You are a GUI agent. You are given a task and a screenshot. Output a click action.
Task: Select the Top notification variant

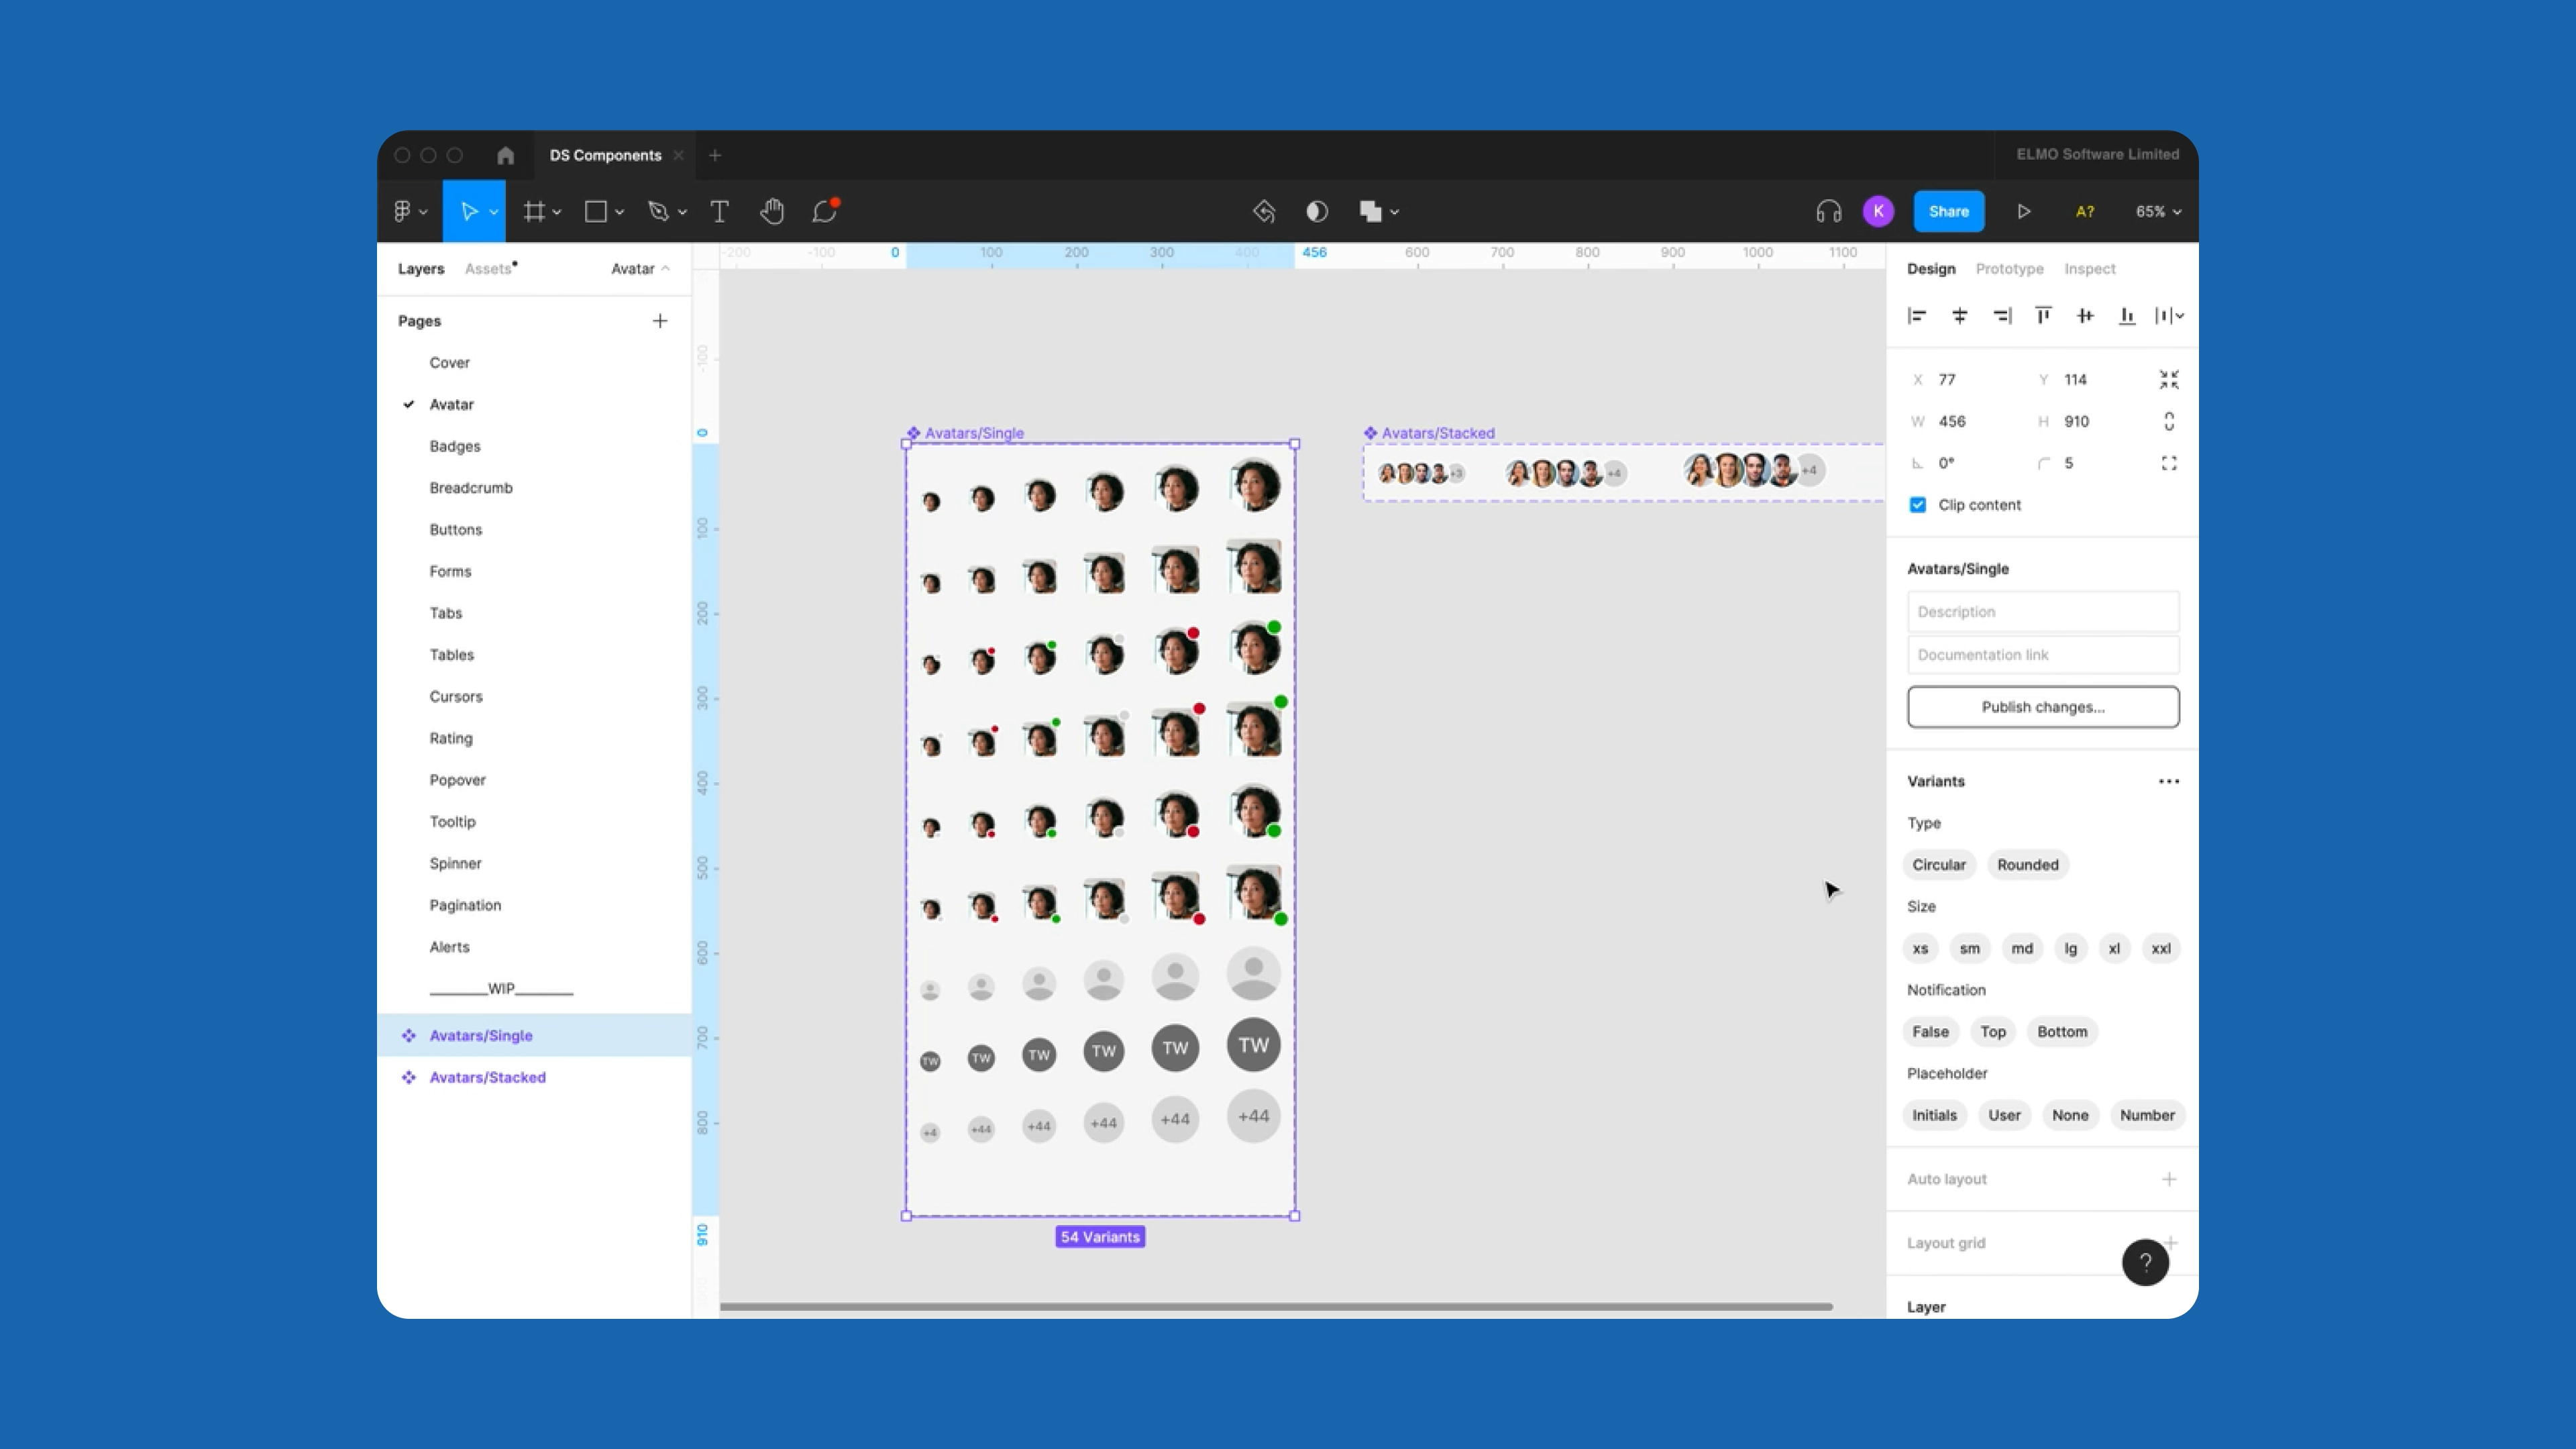[1992, 1032]
